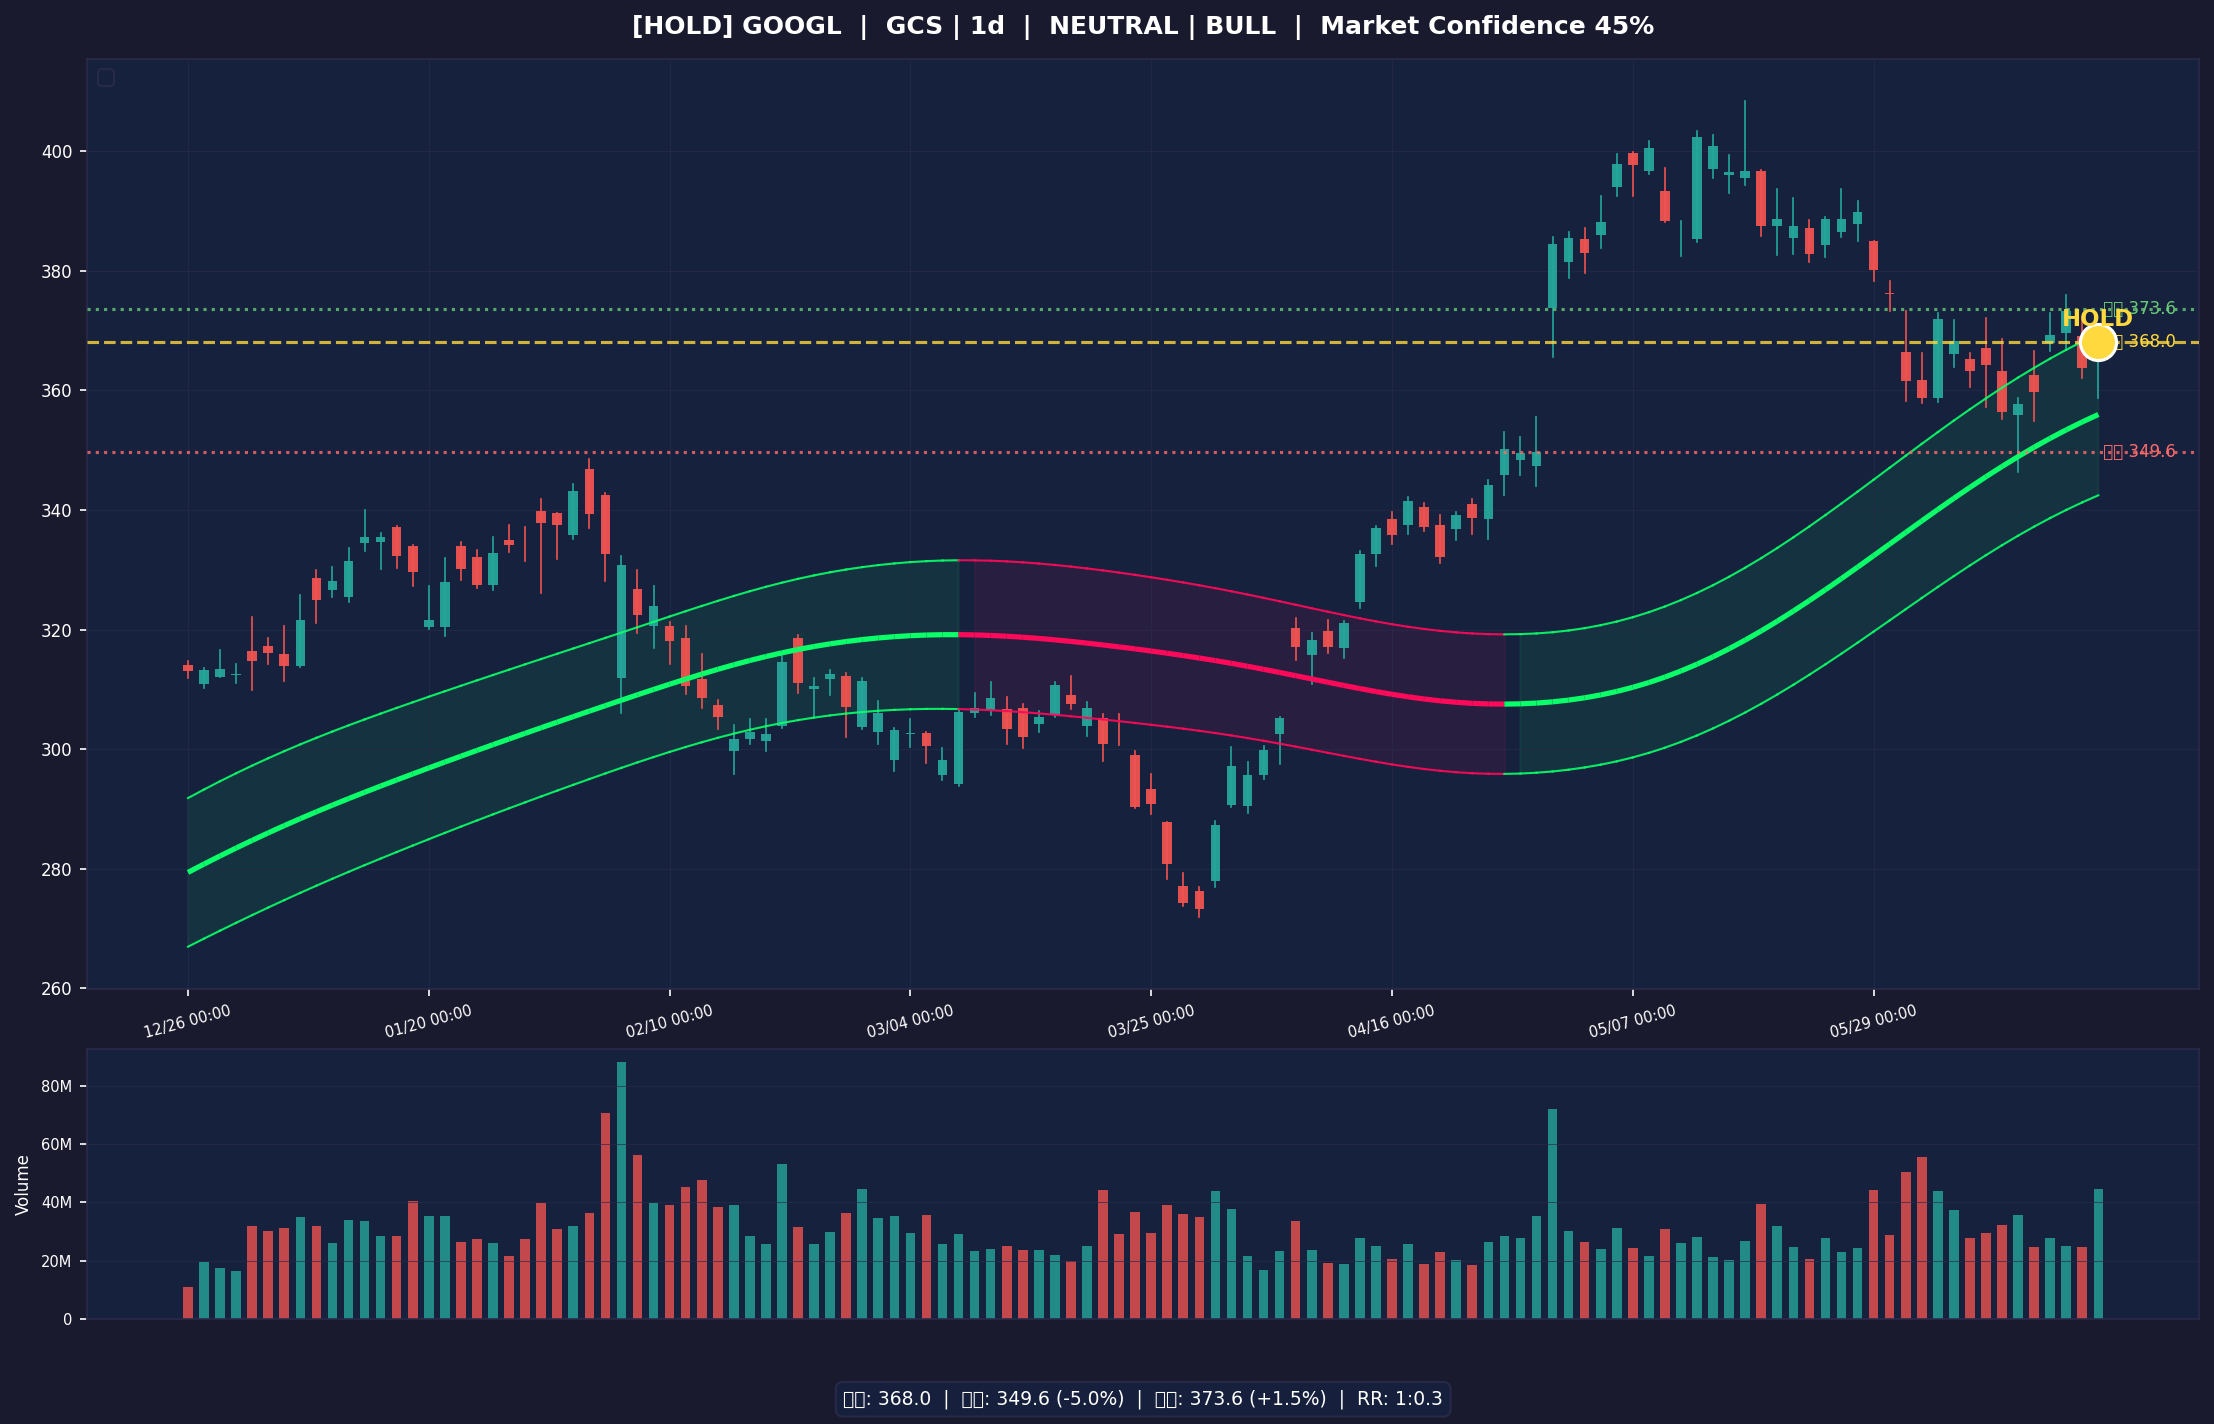Click the "12/26 00:00" date label
This screenshot has width=2214, height=1424.
pos(187,1021)
